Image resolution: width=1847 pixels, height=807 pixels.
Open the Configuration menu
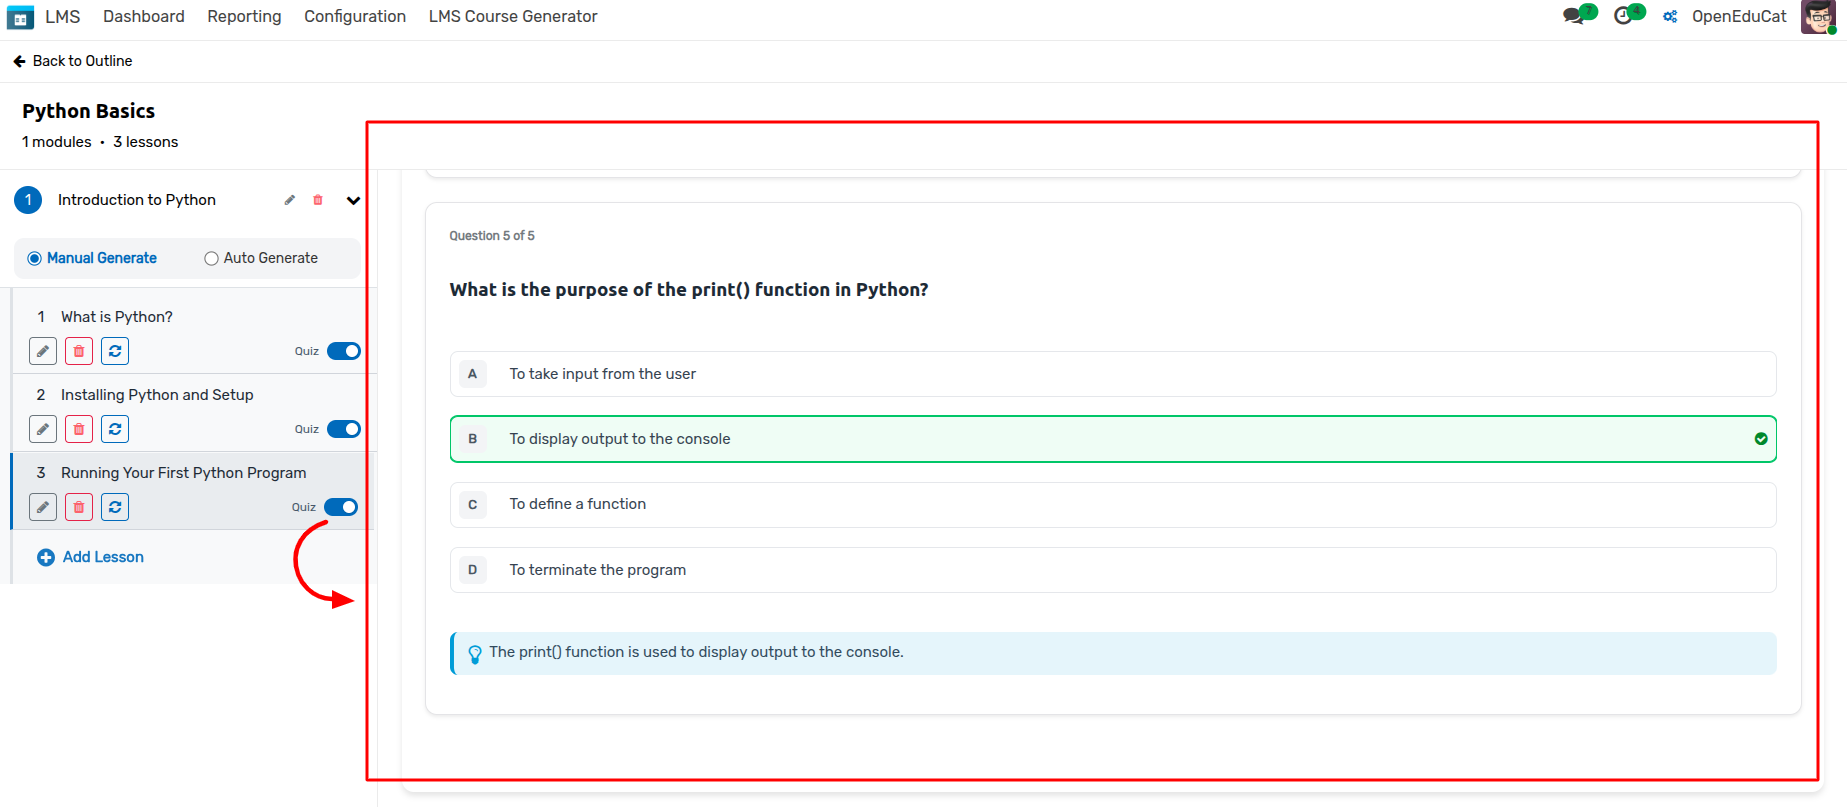(x=355, y=17)
